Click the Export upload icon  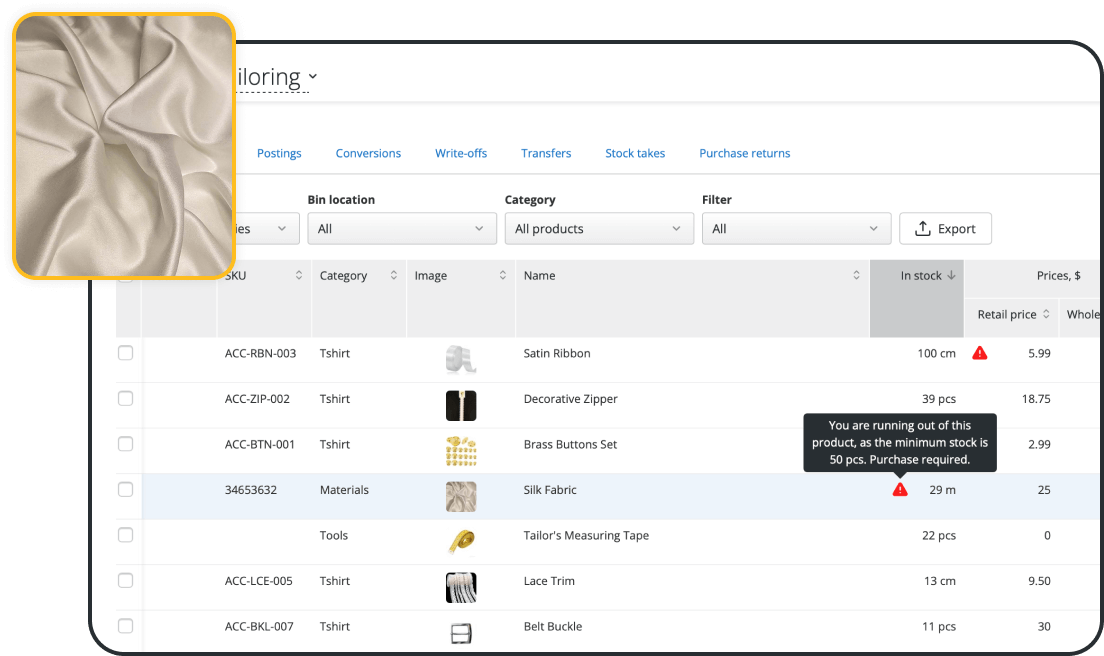click(922, 228)
